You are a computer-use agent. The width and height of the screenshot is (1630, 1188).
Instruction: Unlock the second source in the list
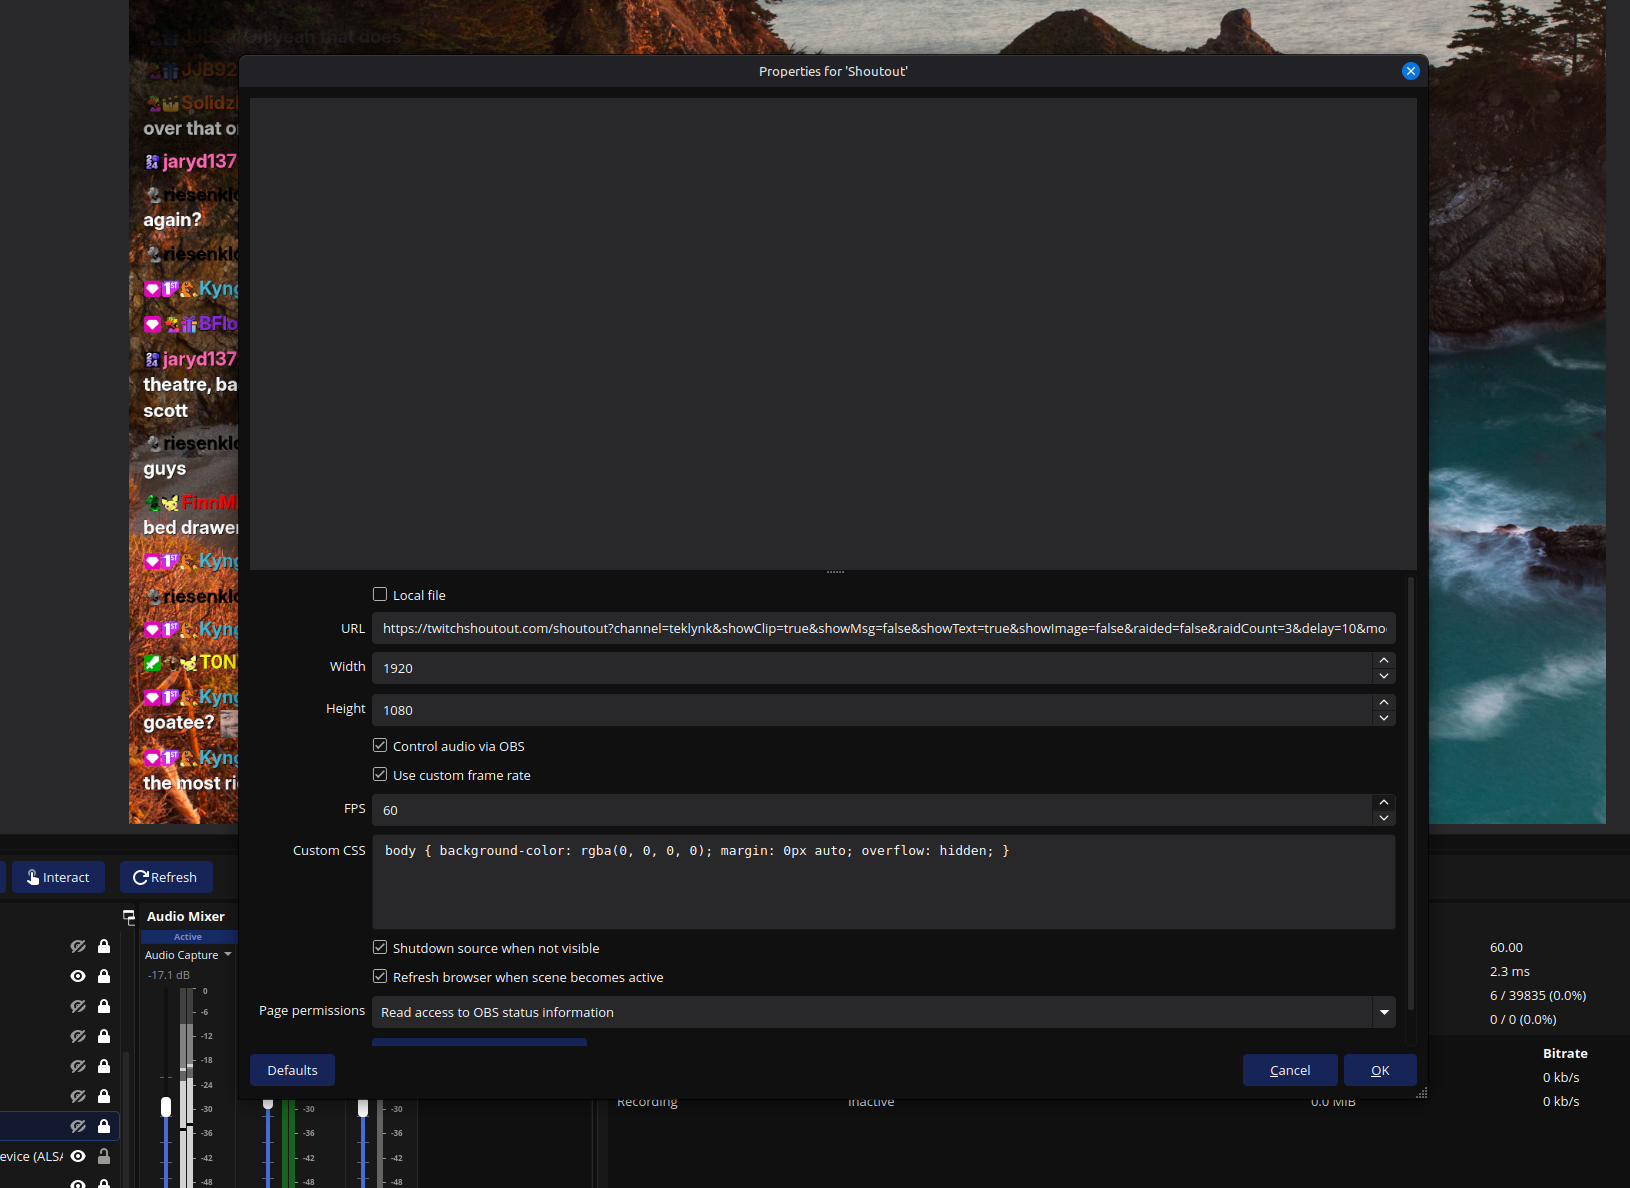point(104,976)
